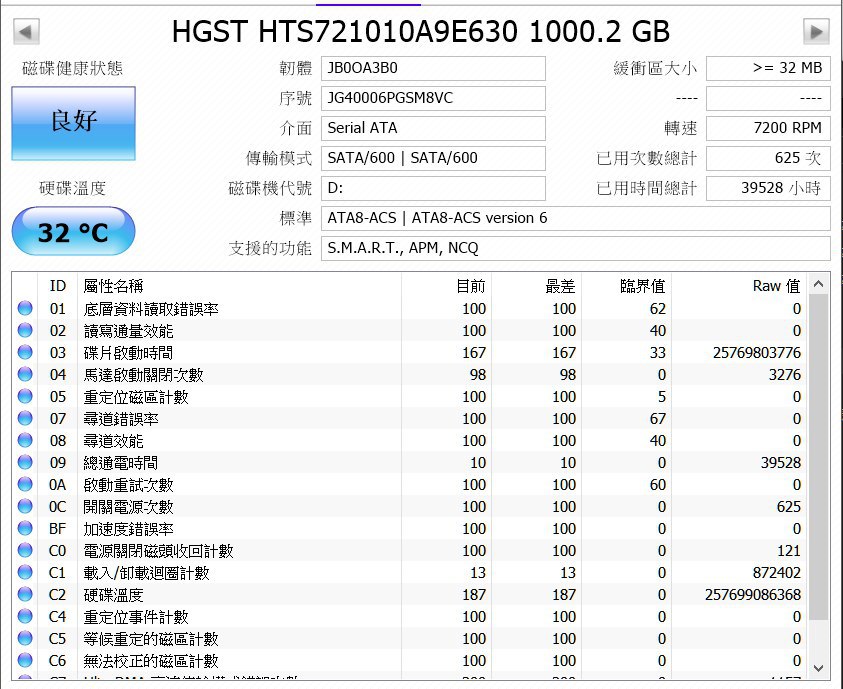This screenshot has width=843, height=689.
Task: Click the 7200 RPM rotation field
Action: (x=768, y=128)
